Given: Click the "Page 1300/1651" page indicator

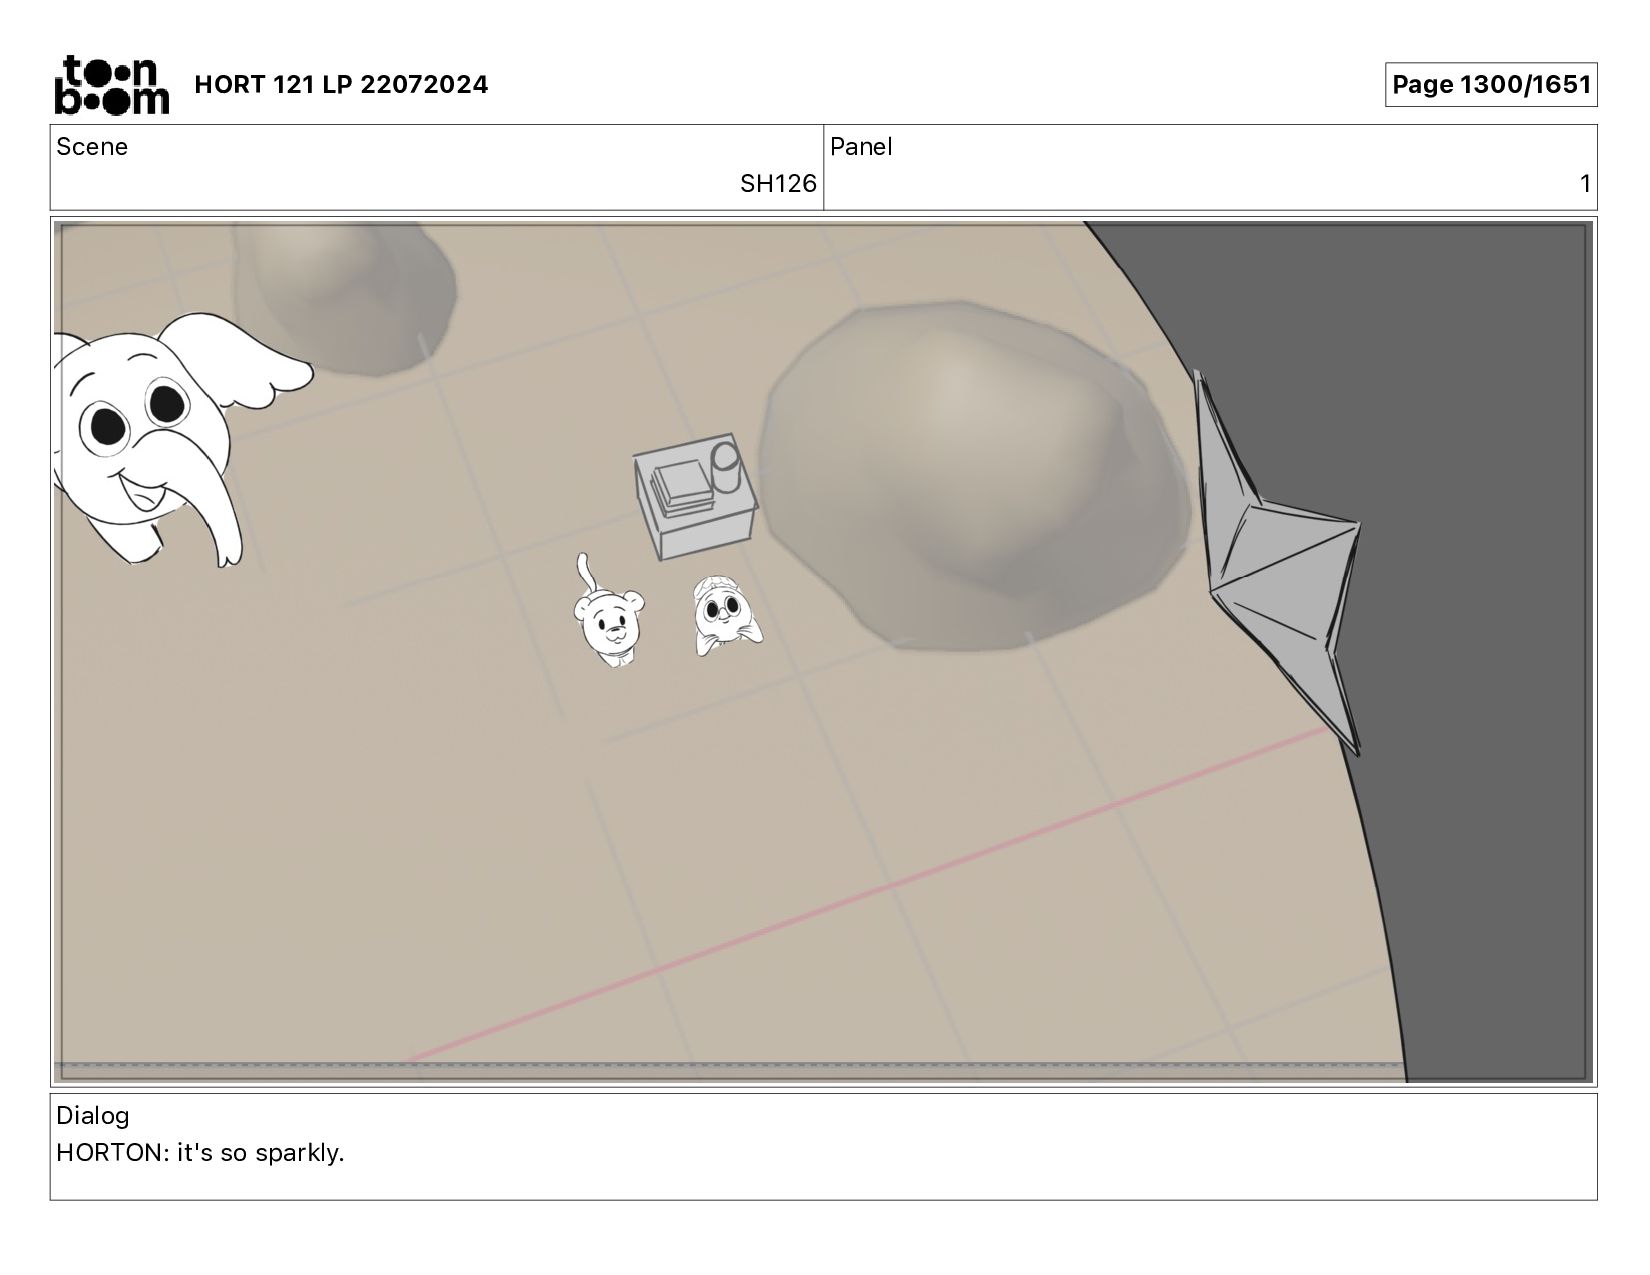Looking at the screenshot, I should 1491,85.
